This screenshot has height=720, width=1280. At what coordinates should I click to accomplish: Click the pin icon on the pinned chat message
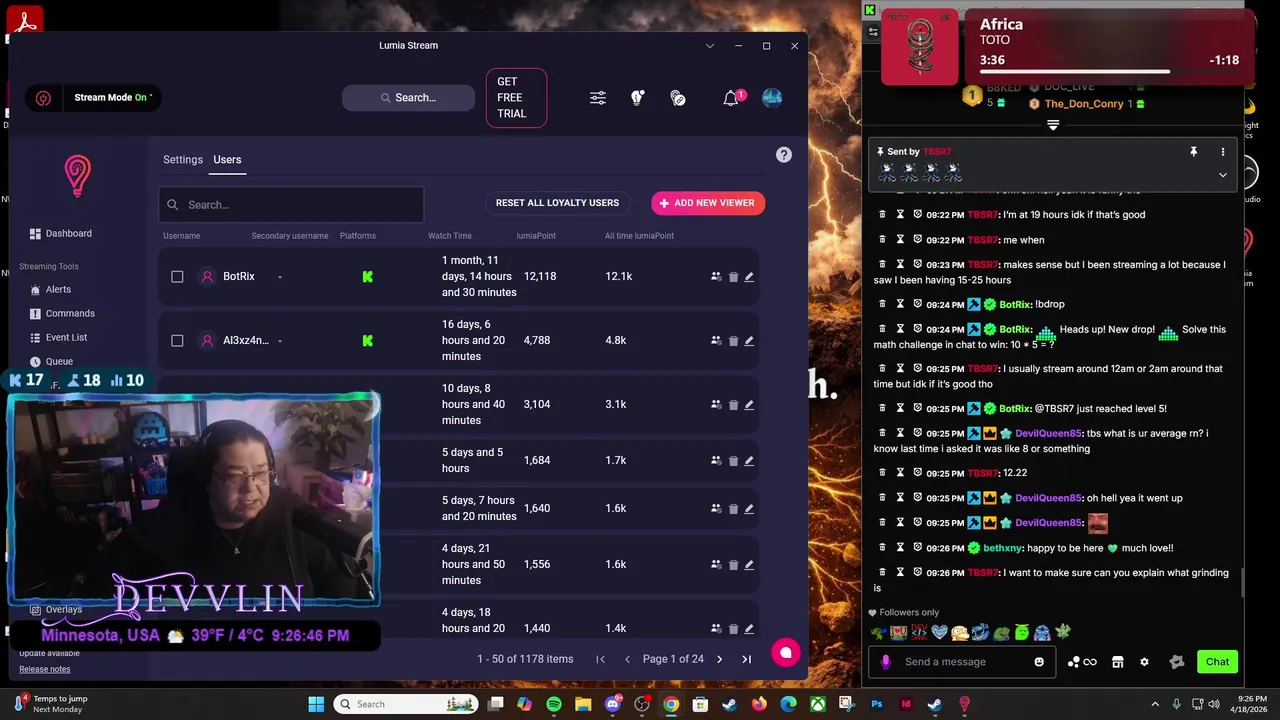tap(1193, 152)
